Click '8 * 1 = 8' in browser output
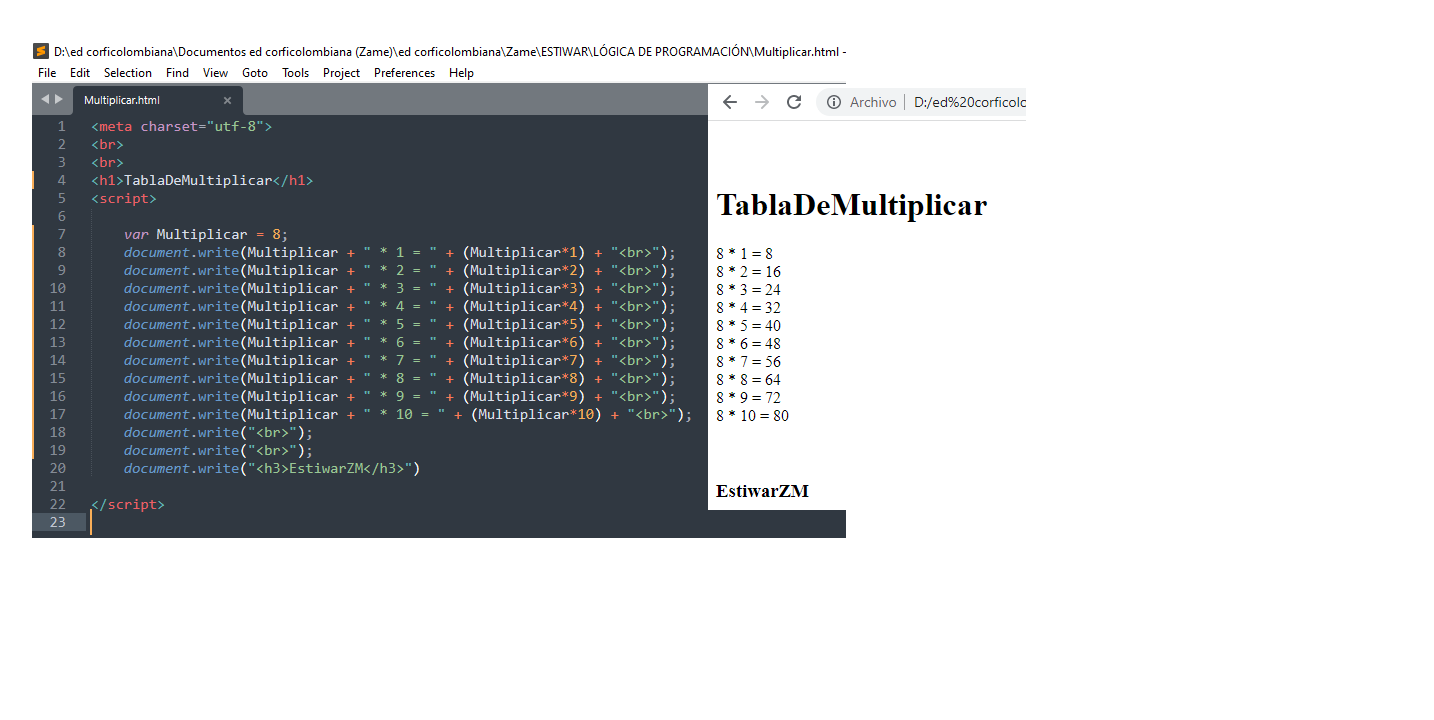 point(744,254)
